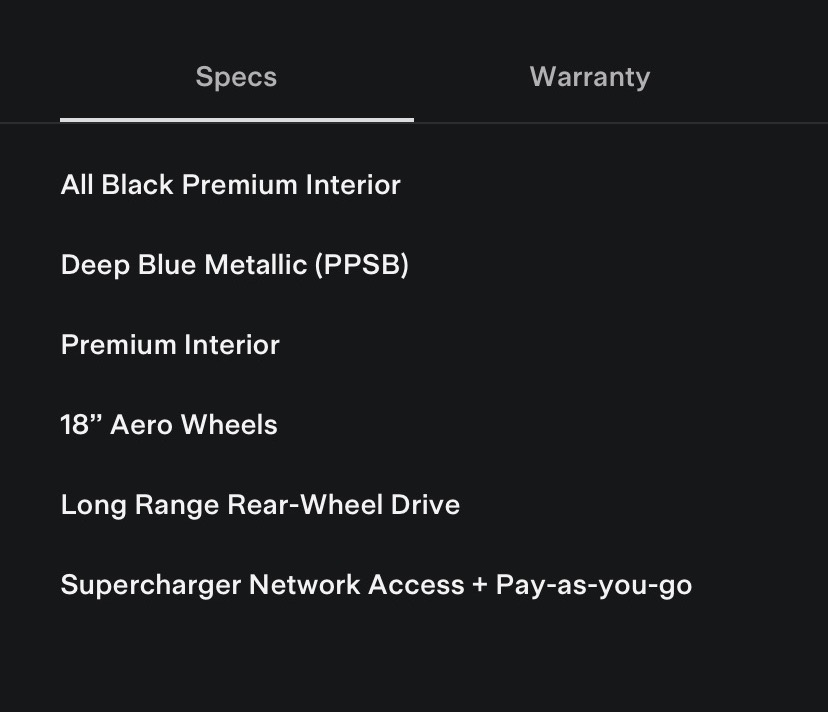Click the PPSB paint code in parentheses
The image size is (828, 712).
pyautogui.click(x=362, y=265)
